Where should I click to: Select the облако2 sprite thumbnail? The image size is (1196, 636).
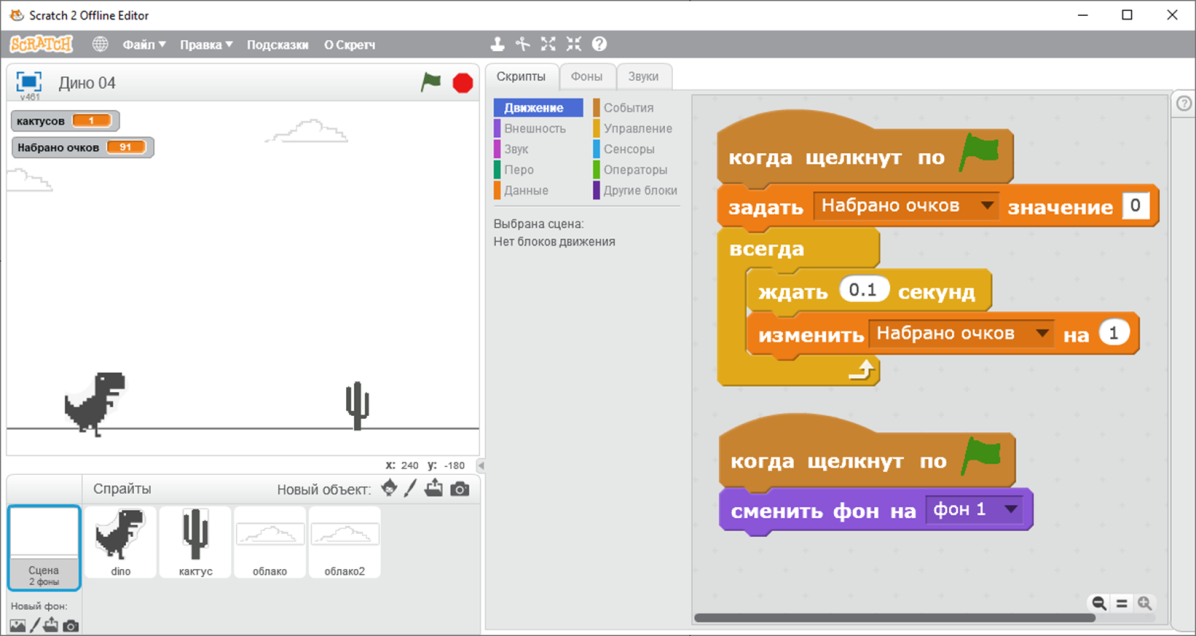coord(345,542)
